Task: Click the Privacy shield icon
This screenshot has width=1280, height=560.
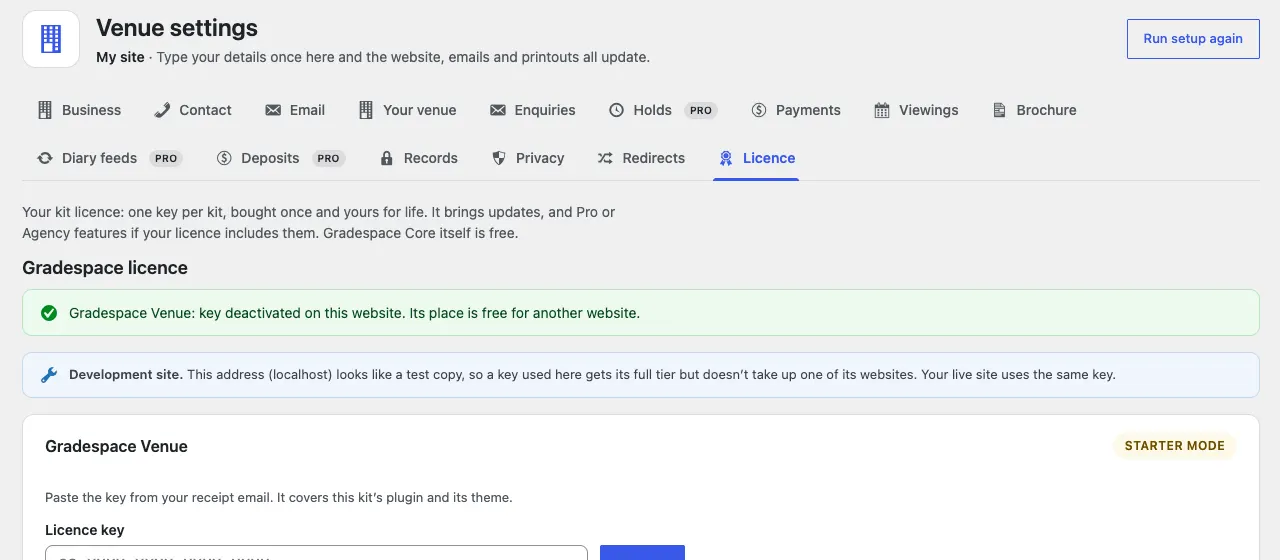Action: [499, 158]
